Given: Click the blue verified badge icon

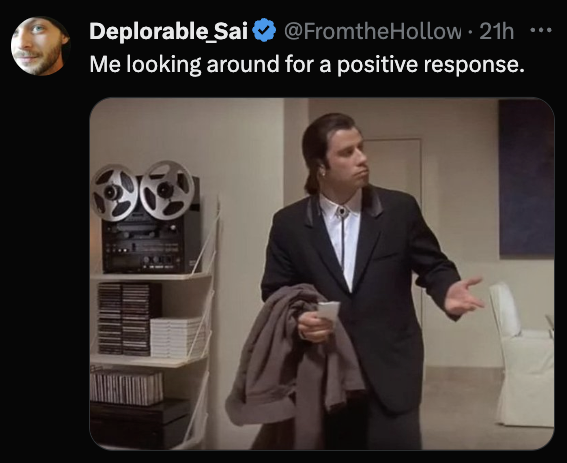Looking at the screenshot, I should 264,30.
